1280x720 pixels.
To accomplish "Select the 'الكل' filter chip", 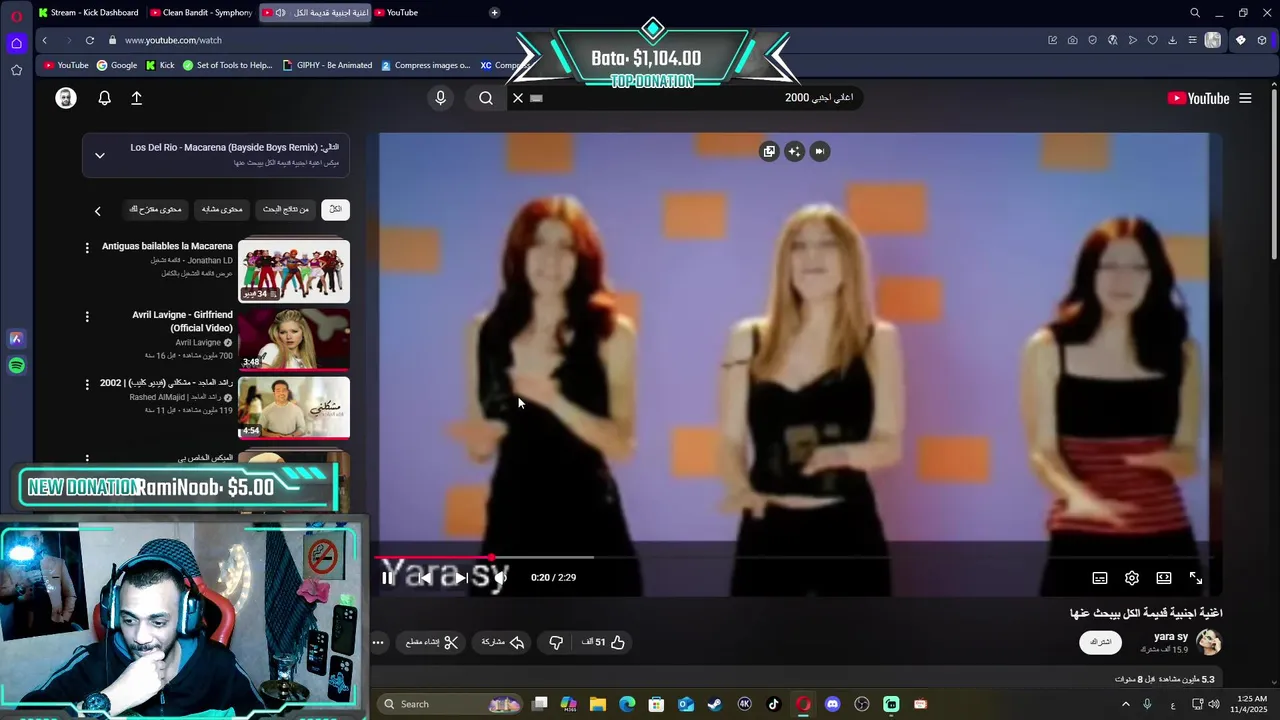I will [335, 209].
